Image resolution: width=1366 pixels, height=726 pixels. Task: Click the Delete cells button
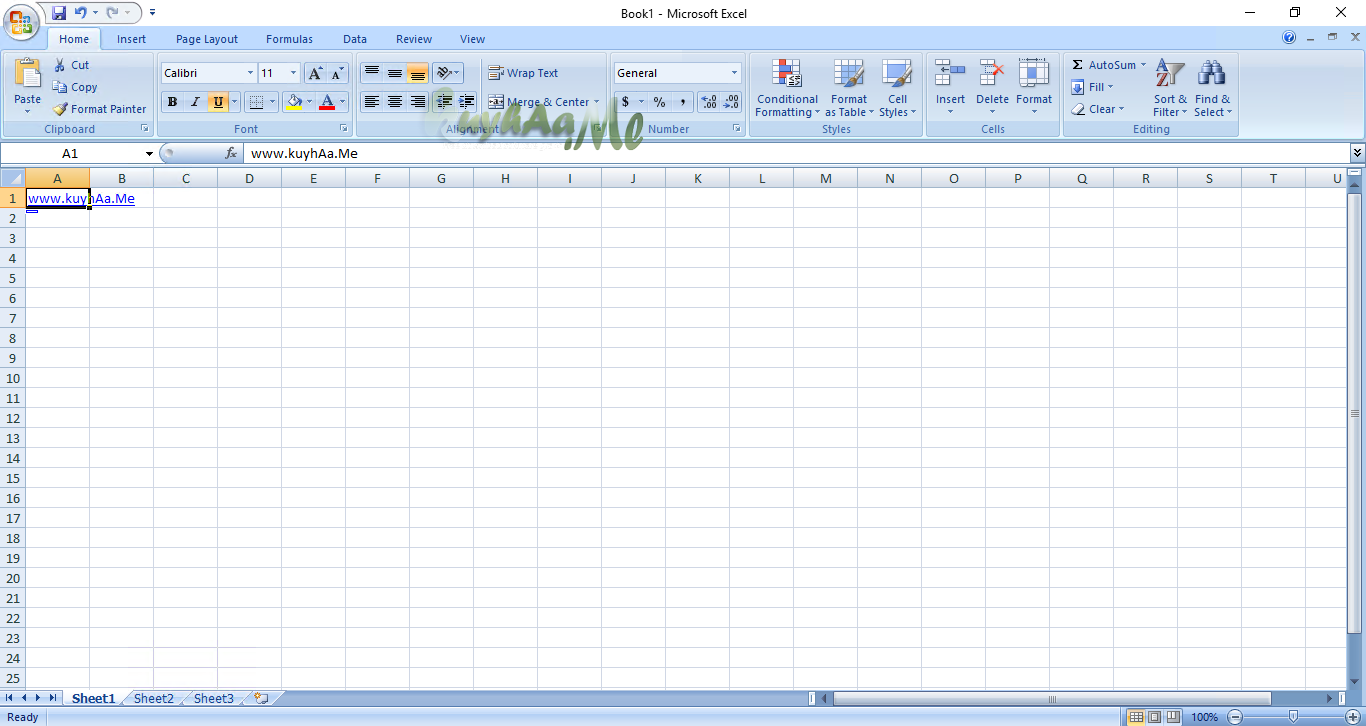coord(992,88)
